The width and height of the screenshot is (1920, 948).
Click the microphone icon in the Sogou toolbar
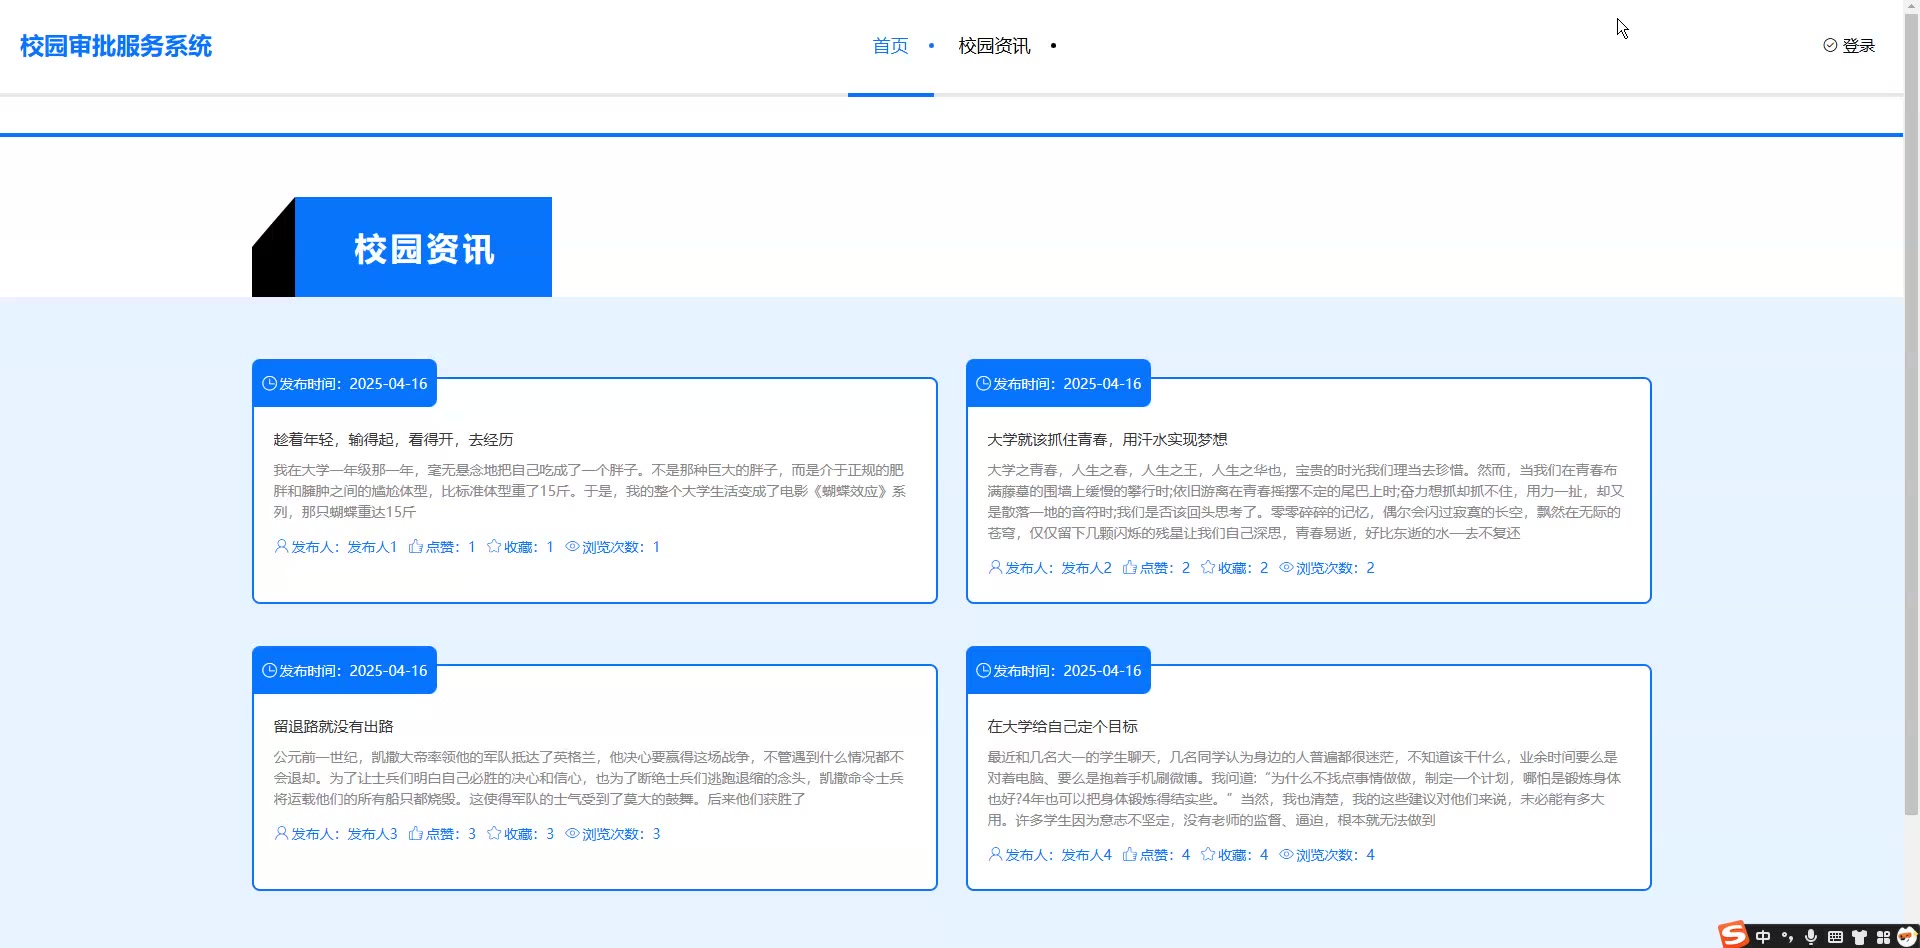coord(1810,937)
